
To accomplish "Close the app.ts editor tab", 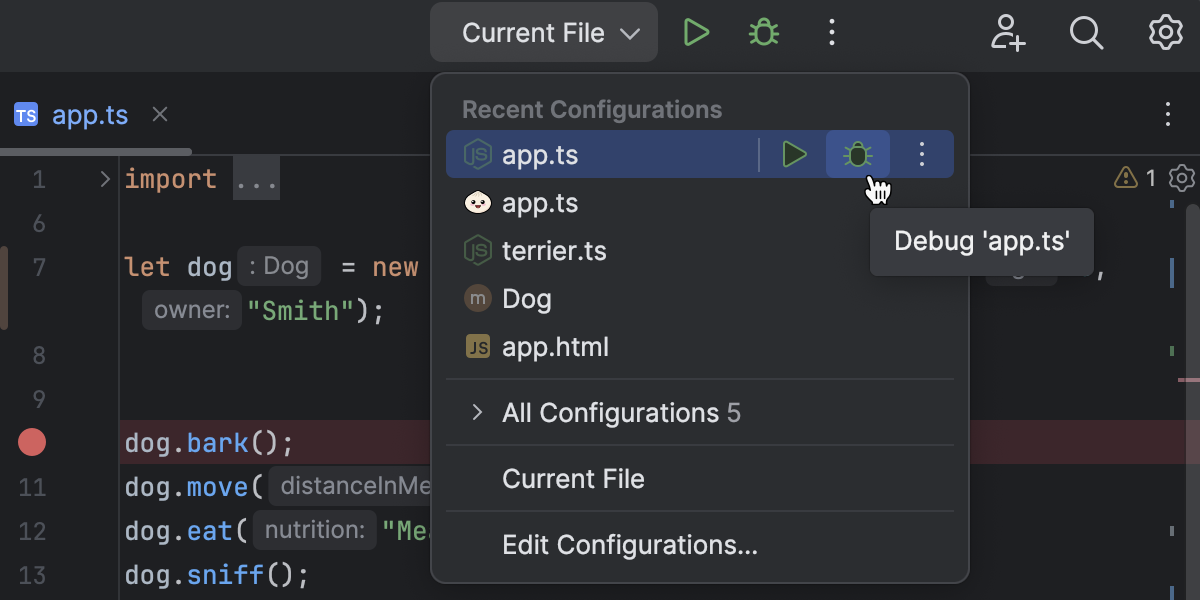I will click(159, 114).
